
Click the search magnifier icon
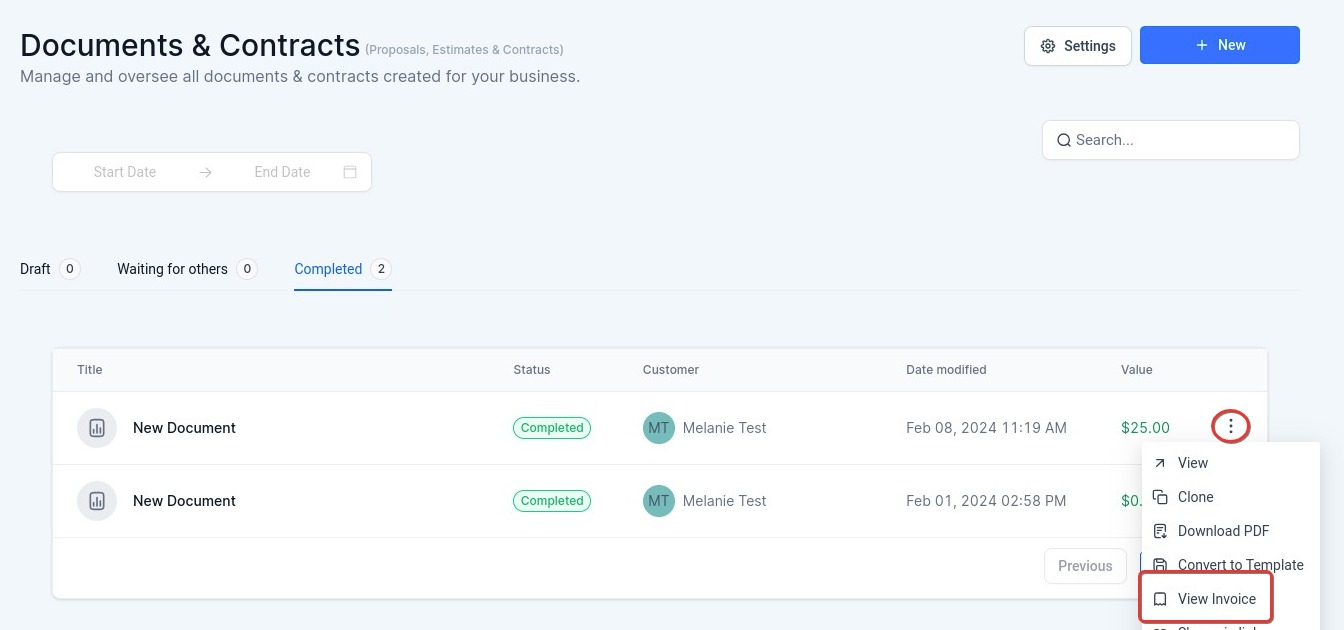click(x=1064, y=140)
